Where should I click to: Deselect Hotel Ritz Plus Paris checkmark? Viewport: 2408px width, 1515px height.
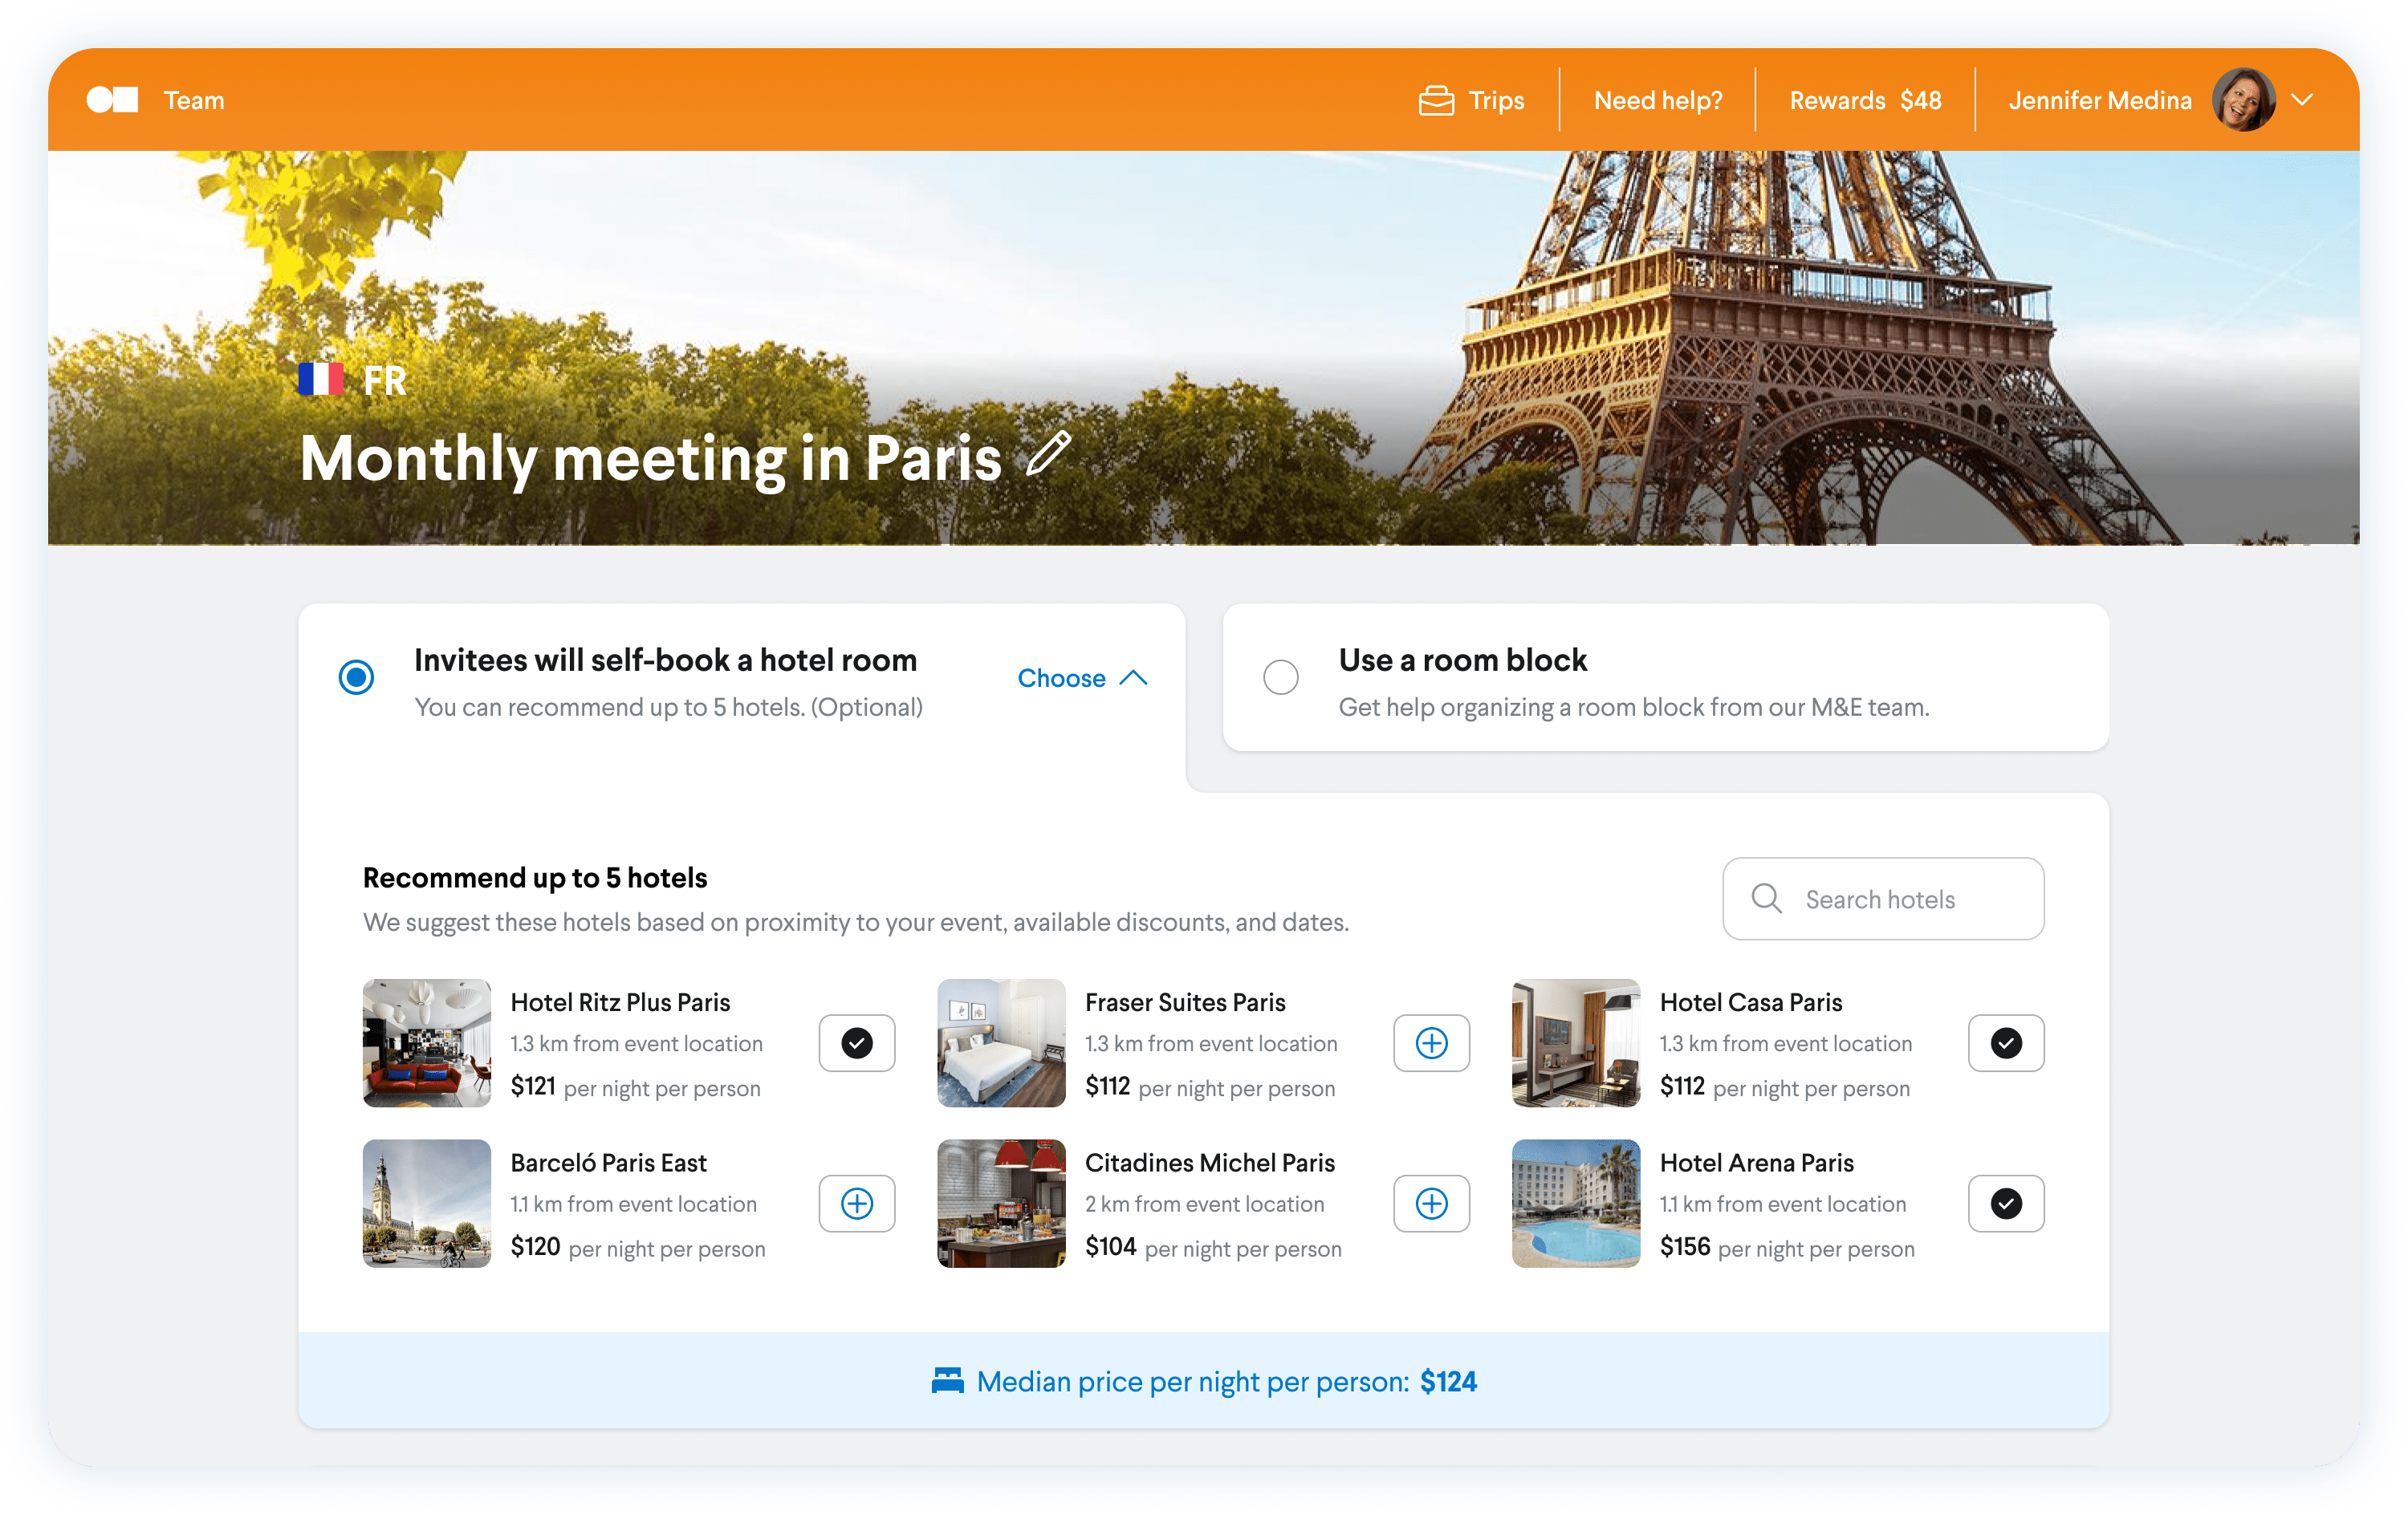coord(857,1043)
